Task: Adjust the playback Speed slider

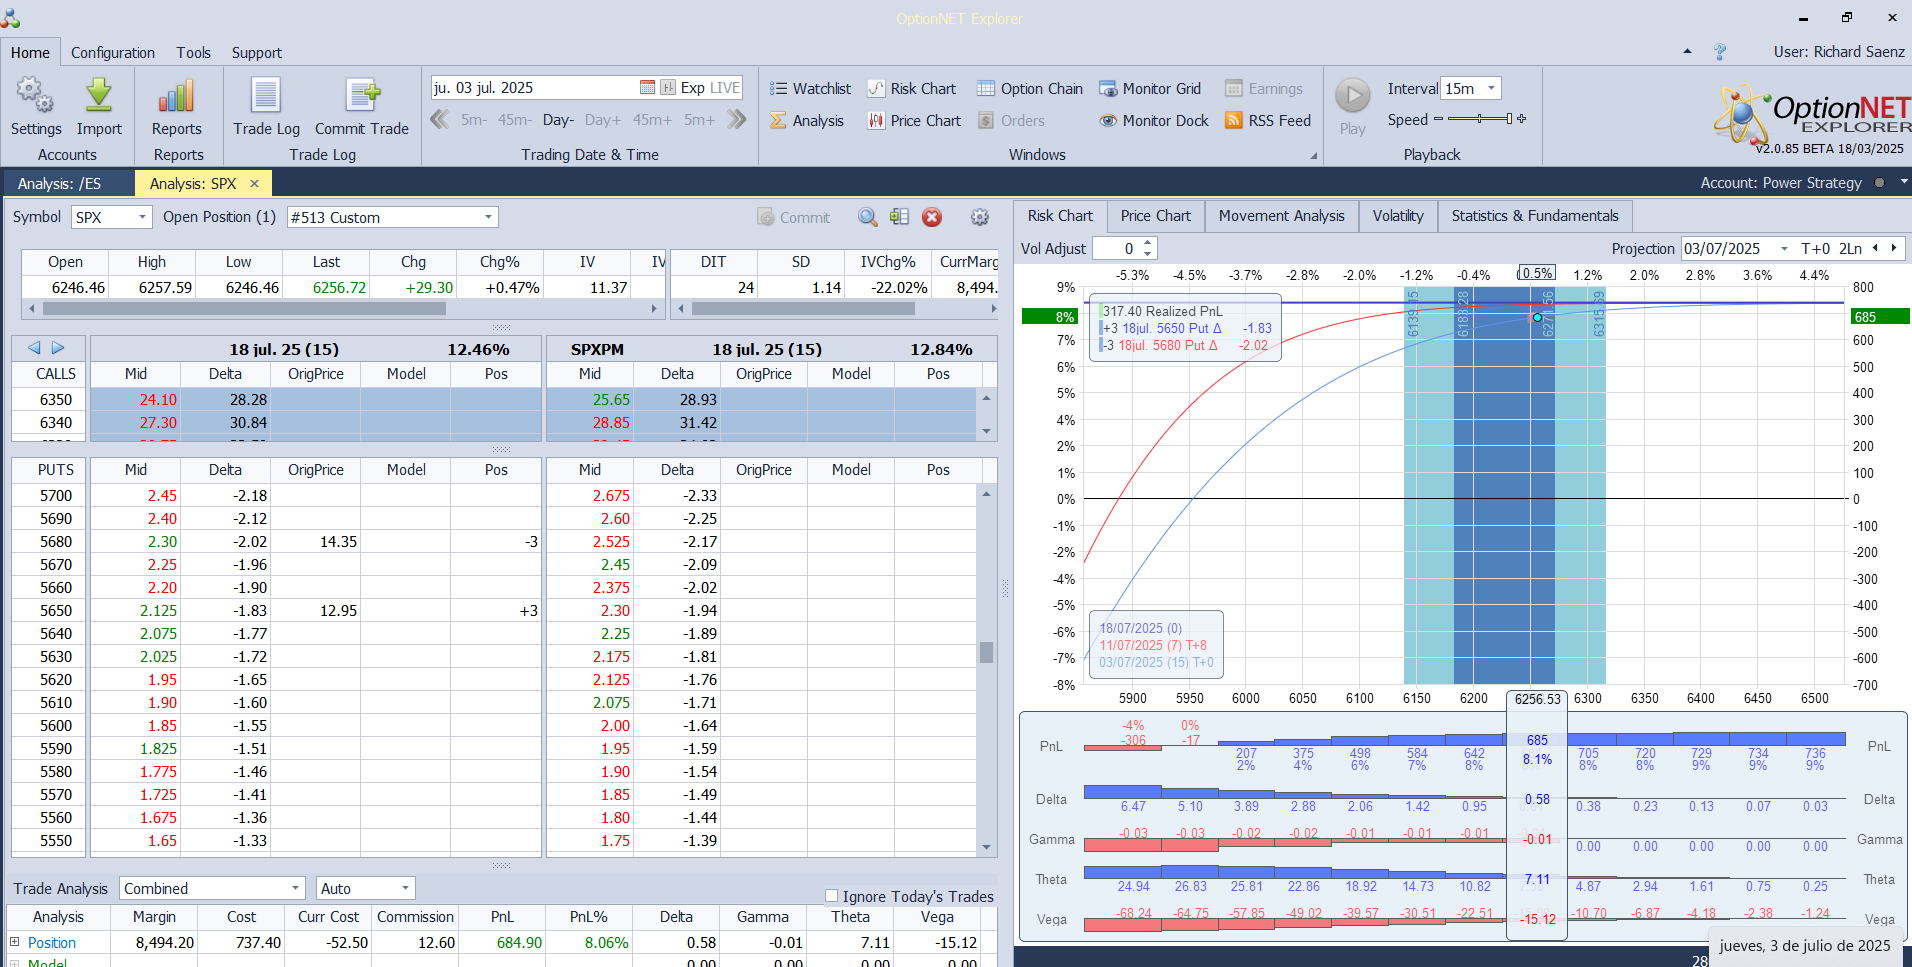Action: pos(1480,119)
